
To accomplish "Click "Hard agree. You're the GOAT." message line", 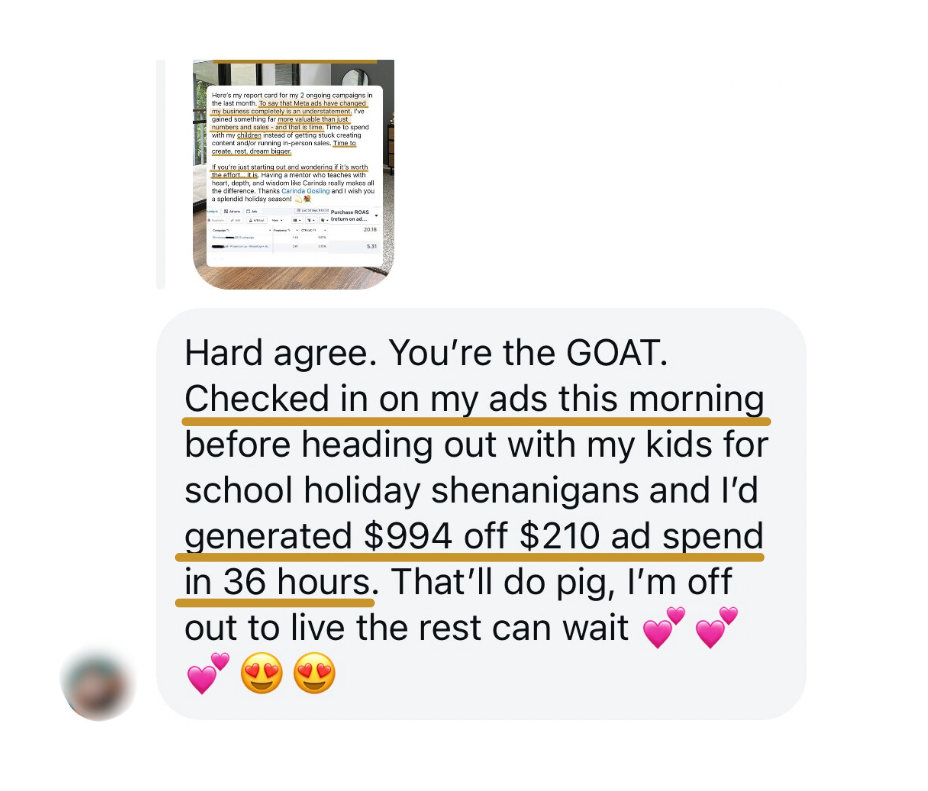I will 426,353.
